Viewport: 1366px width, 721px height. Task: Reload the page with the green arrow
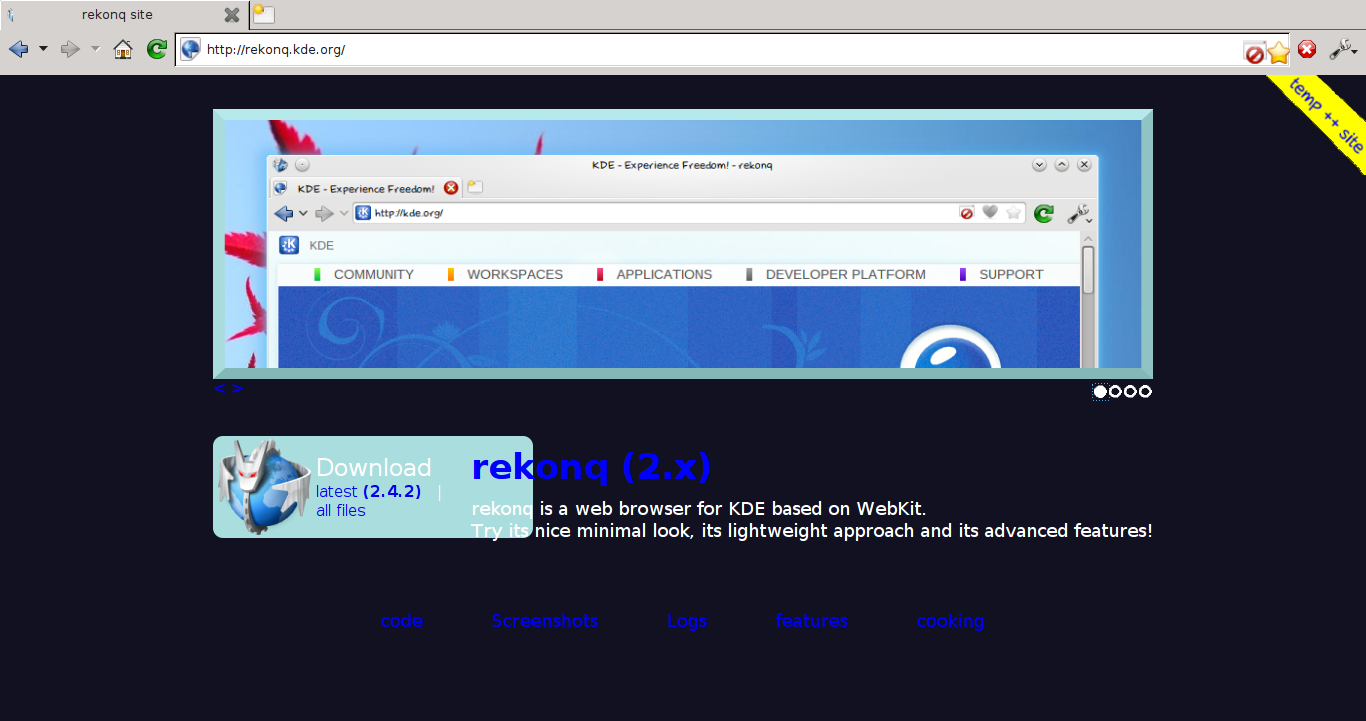point(157,49)
